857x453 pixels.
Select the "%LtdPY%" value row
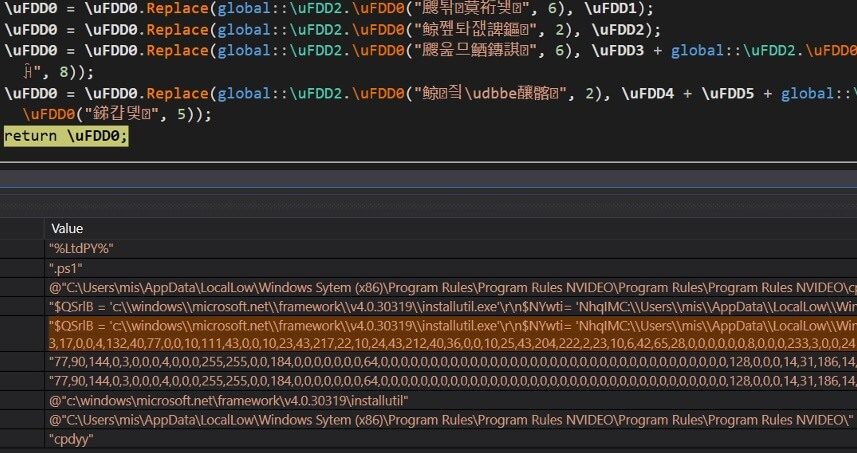(451, 249)
